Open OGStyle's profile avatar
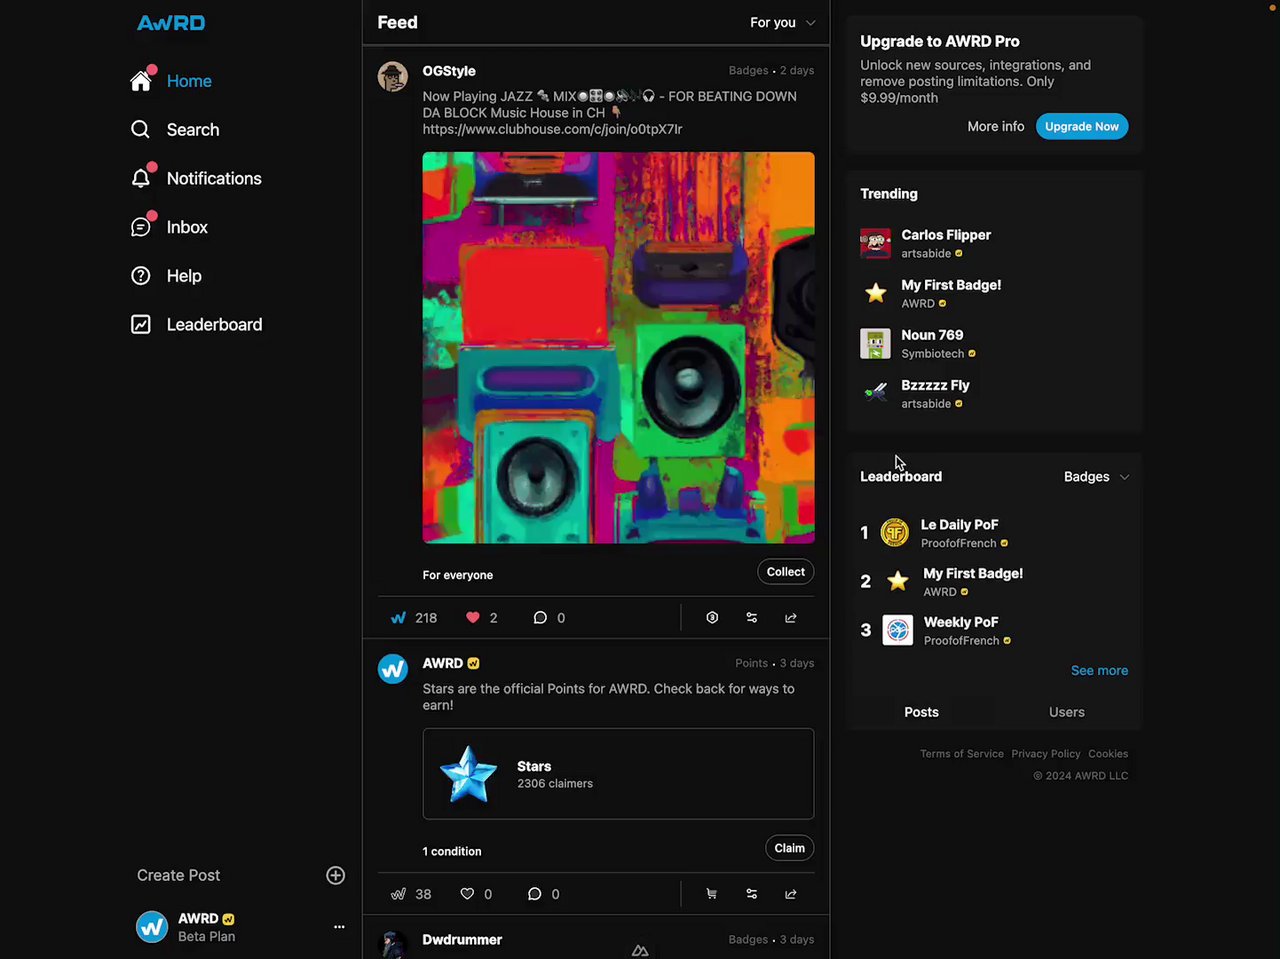This screenshot has height=959, width=1280. point(393,76)
